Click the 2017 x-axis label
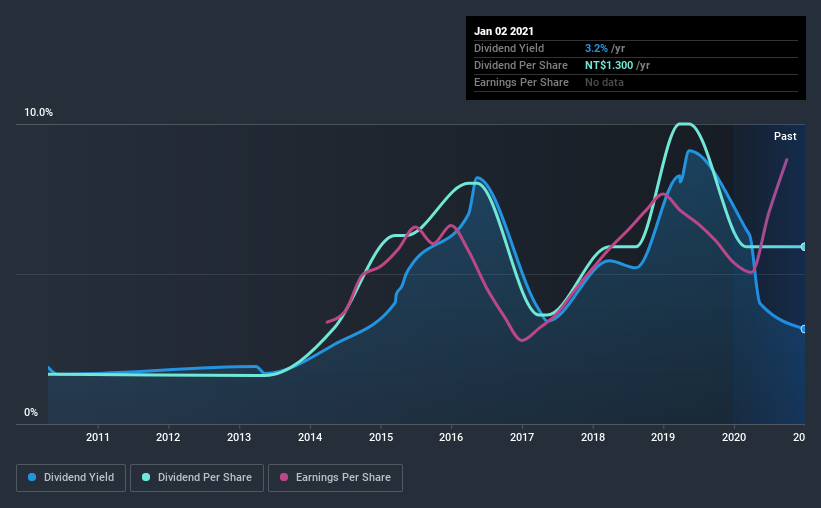This screenshot has height=508, width=821. click(x=522, y=437)
